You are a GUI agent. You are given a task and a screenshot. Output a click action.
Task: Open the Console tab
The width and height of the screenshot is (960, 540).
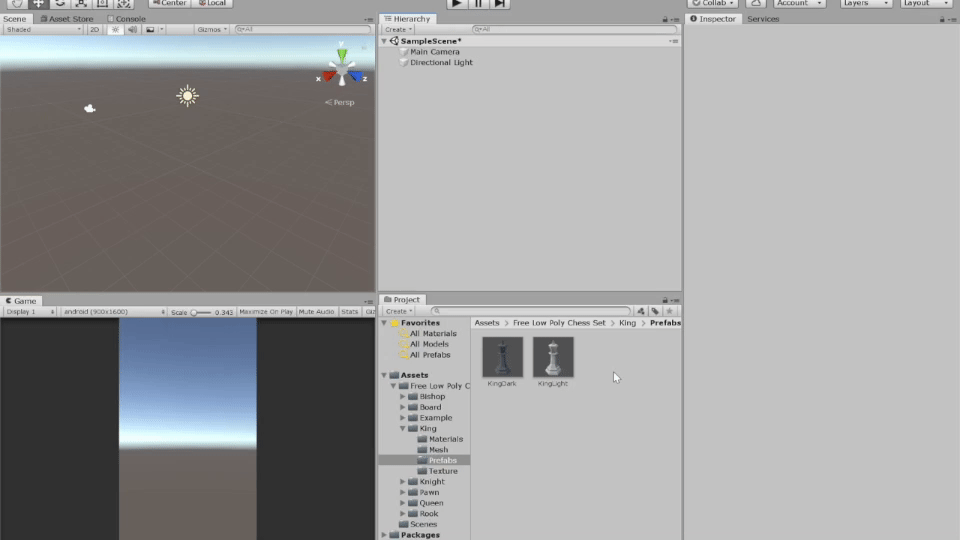tap(127, 19)
